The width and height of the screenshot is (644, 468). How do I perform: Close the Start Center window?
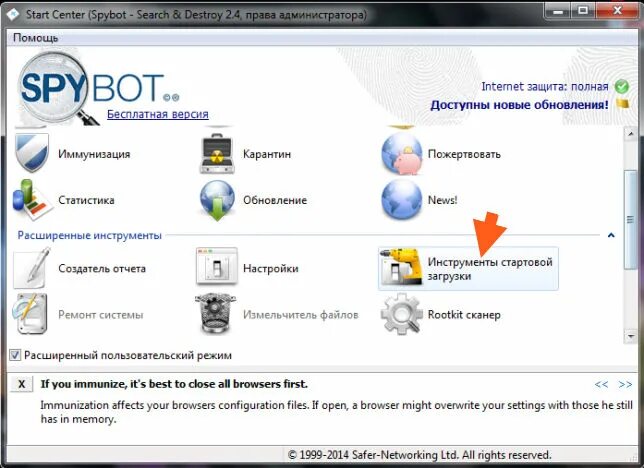tap(617, 11)
